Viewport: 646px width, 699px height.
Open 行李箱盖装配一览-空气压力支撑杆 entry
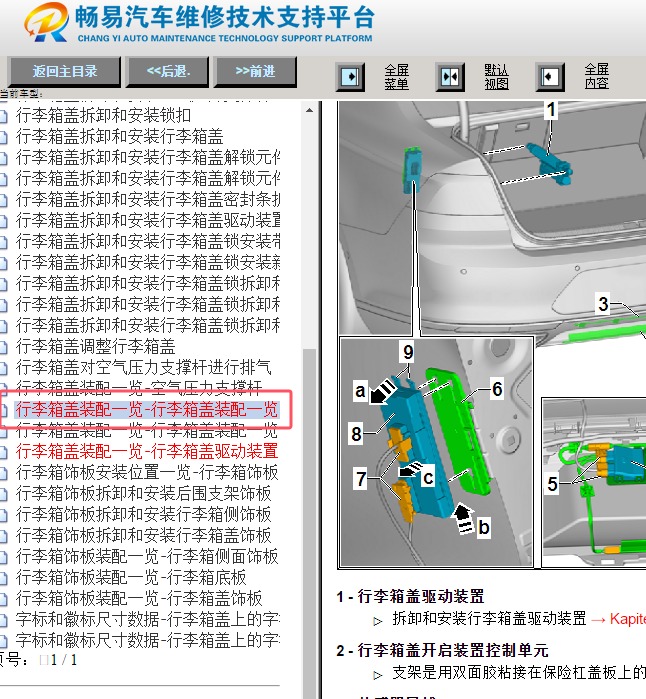(139, 388)
